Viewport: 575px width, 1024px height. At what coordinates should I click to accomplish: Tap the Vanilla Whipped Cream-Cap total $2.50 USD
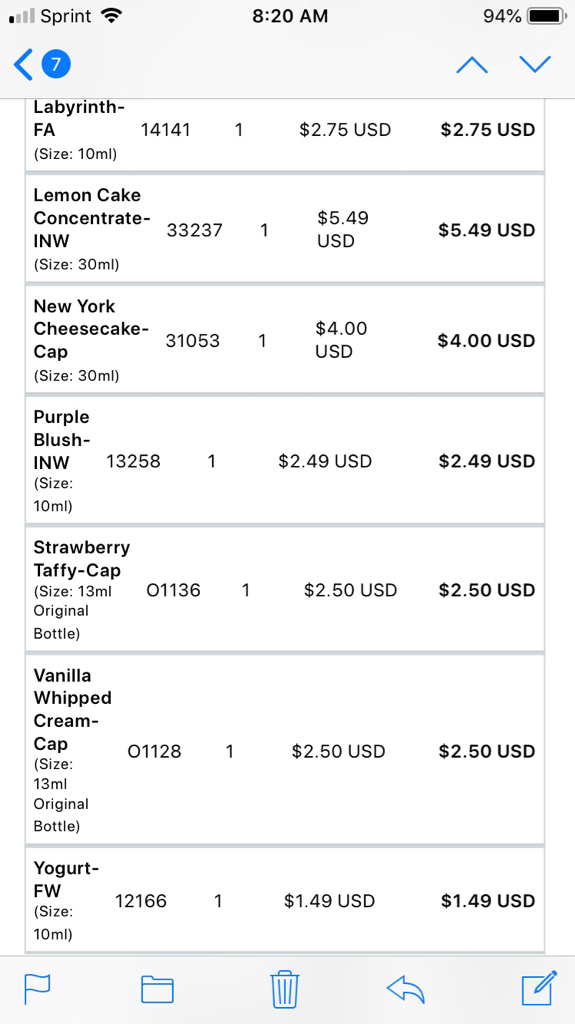487,751
